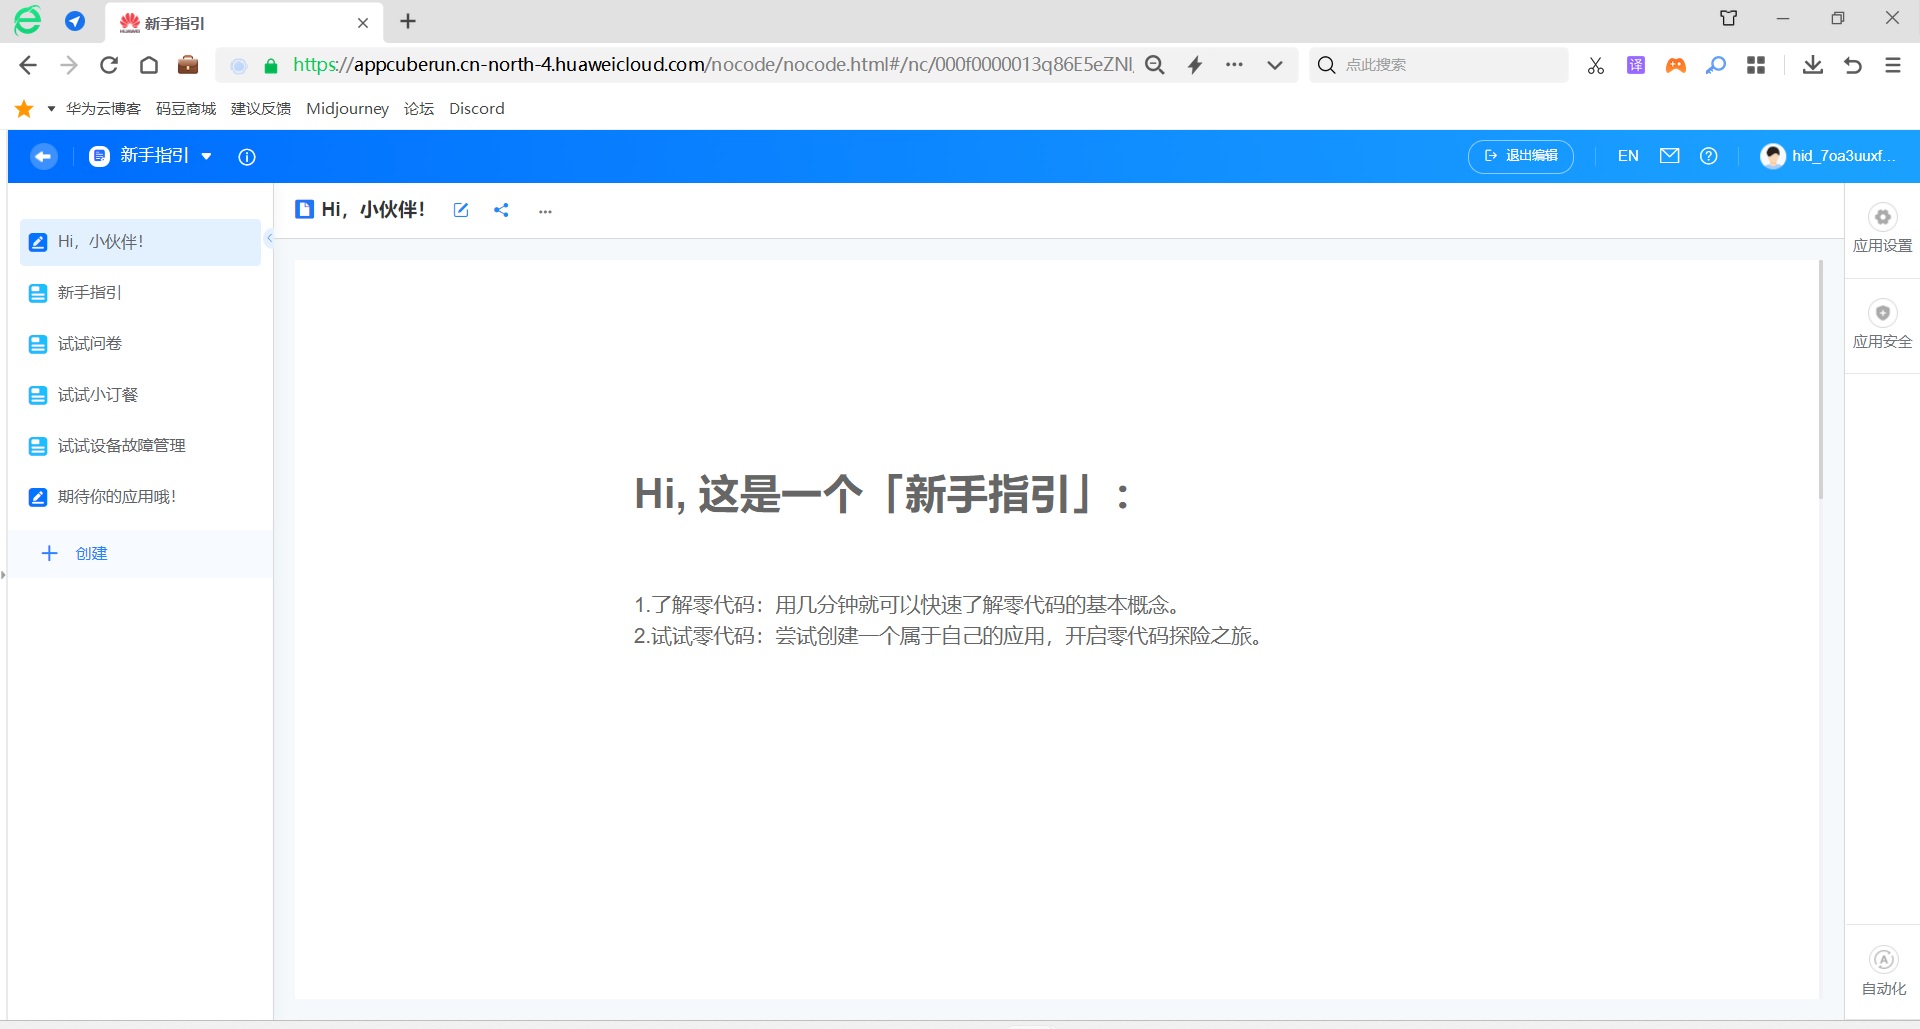Open the 试试问卷 sidebar item
Viewport: 1920px width, 1029px height.
click(x=140, y=344)
